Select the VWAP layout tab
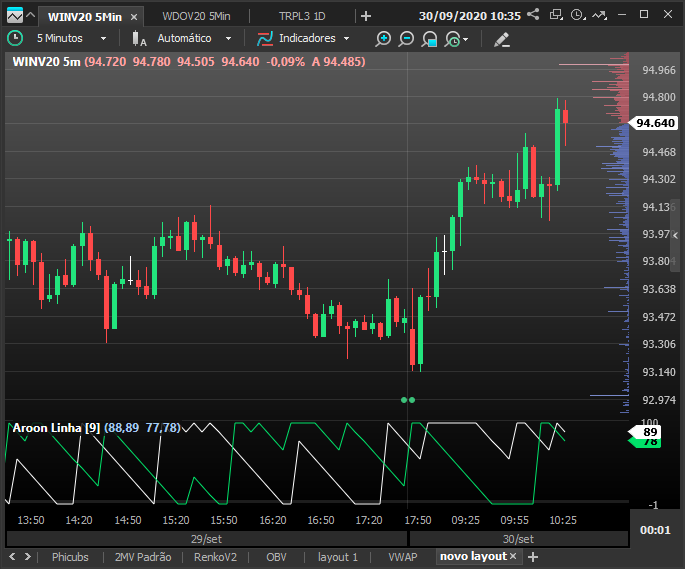Viewport: 685px width, 569px height. 403,557
